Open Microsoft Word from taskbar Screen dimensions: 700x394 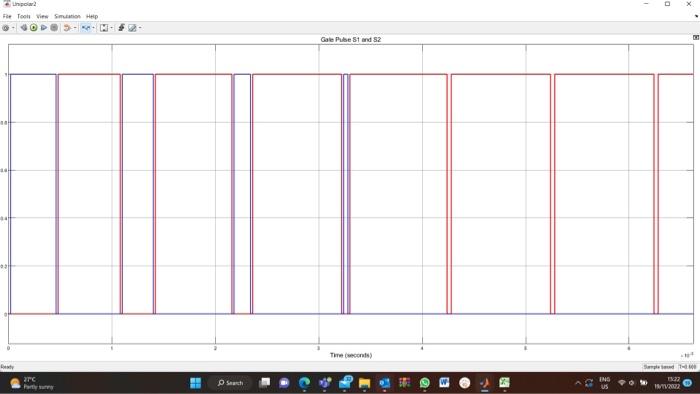444,383
